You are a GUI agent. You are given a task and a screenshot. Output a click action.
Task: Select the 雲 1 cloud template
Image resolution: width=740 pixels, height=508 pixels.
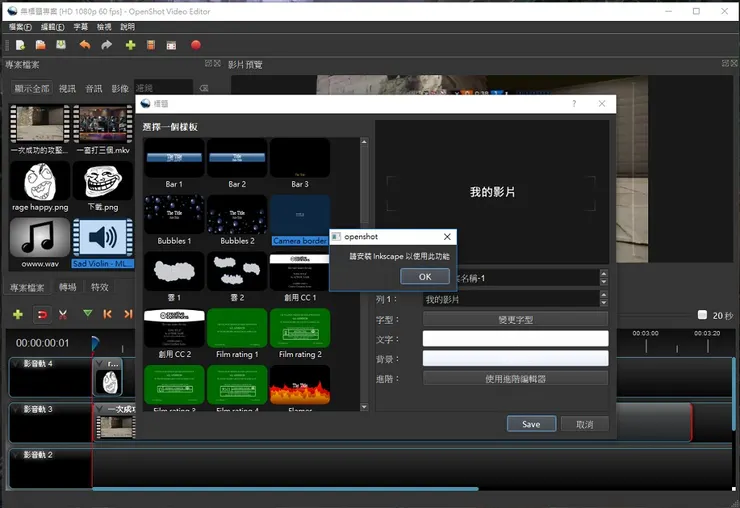point(174,277)
